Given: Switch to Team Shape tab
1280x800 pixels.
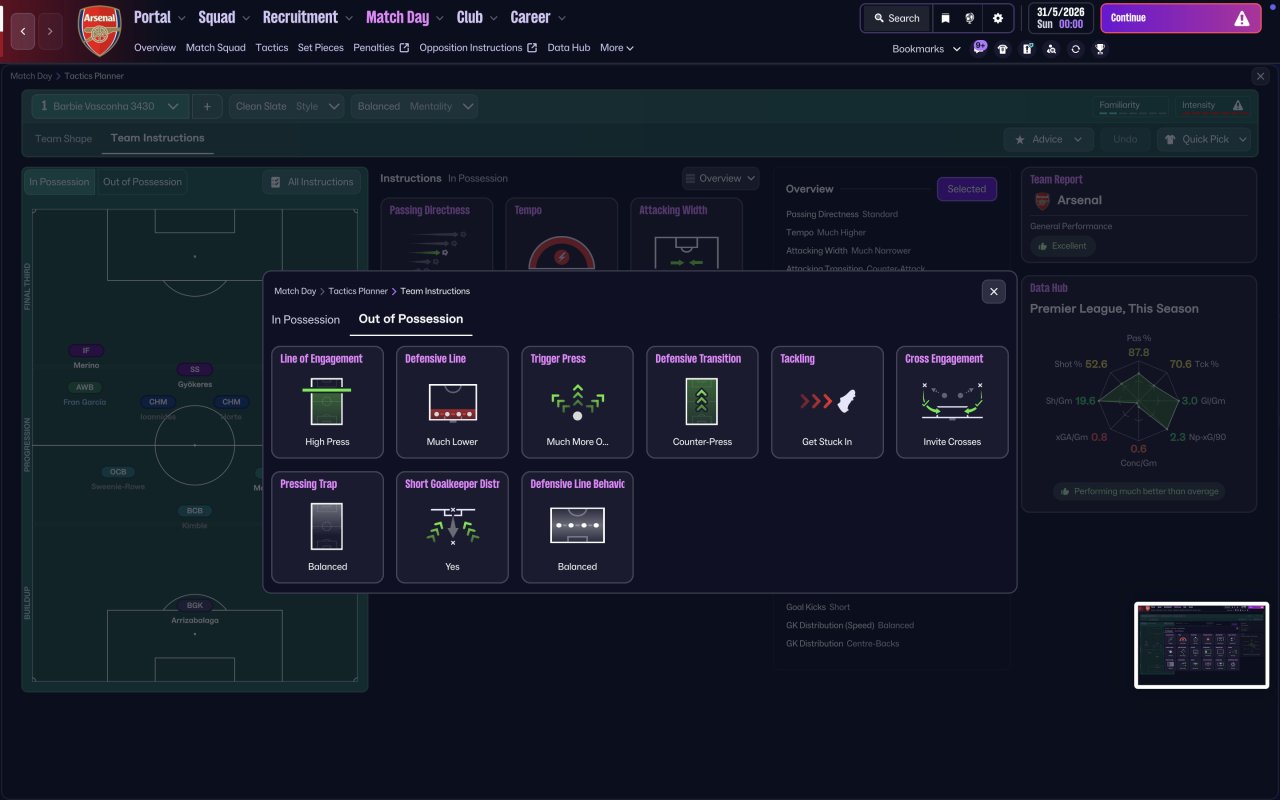Looking at the screenshot, I should click(63, 139).
